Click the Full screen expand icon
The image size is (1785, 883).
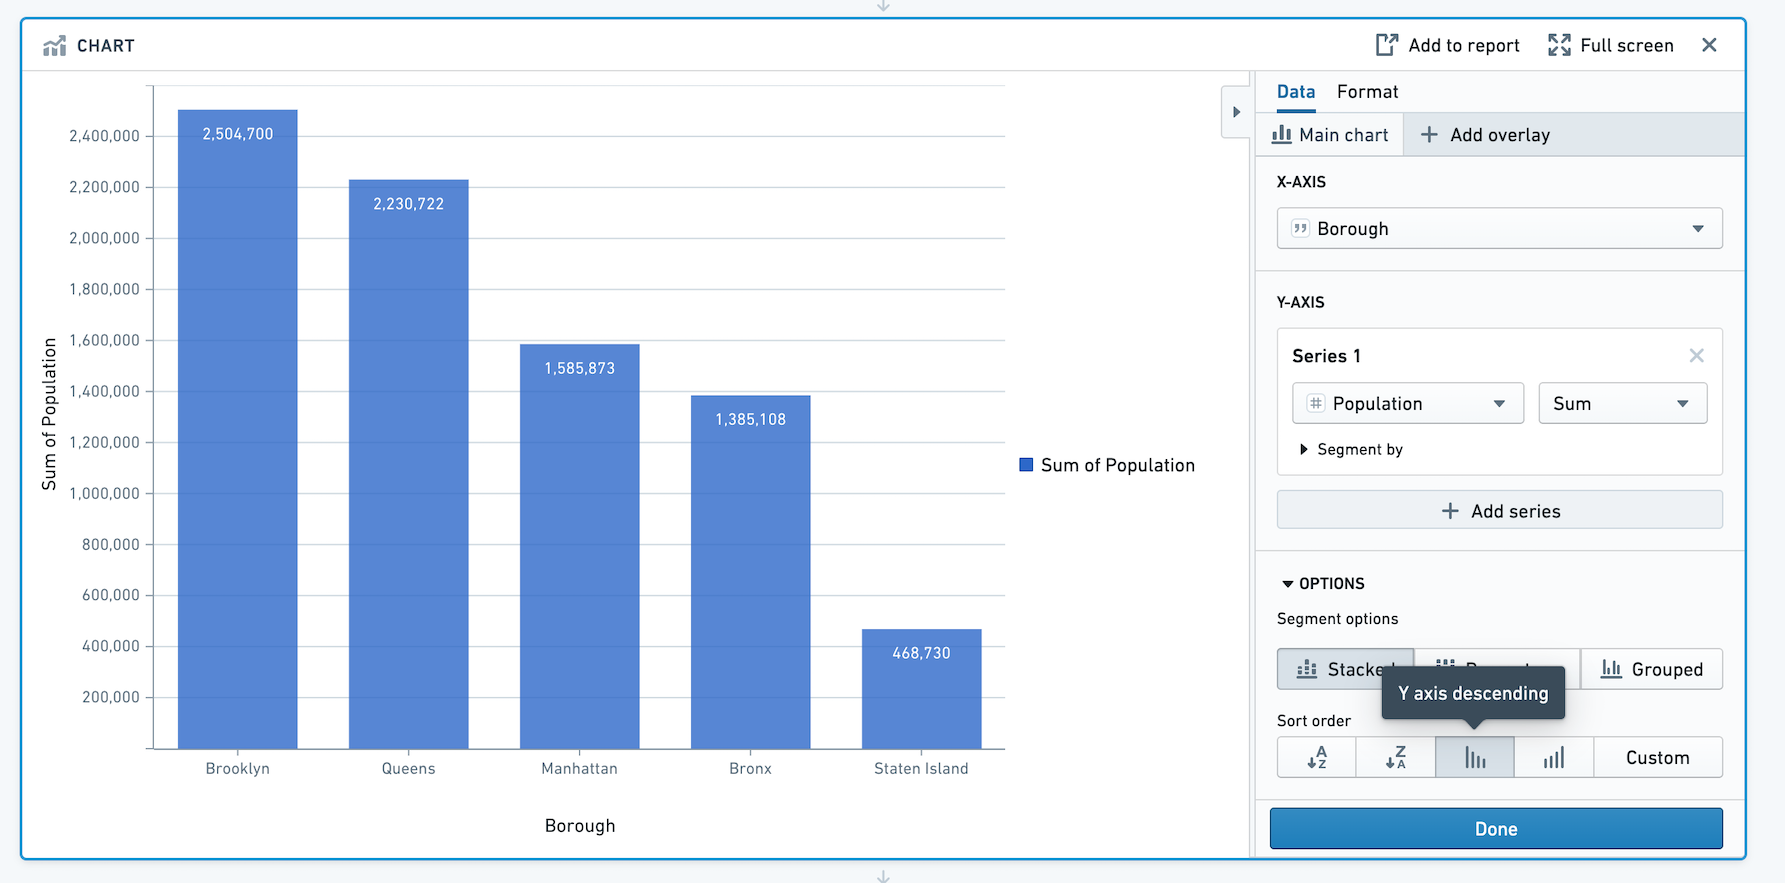coord(1559,45)
